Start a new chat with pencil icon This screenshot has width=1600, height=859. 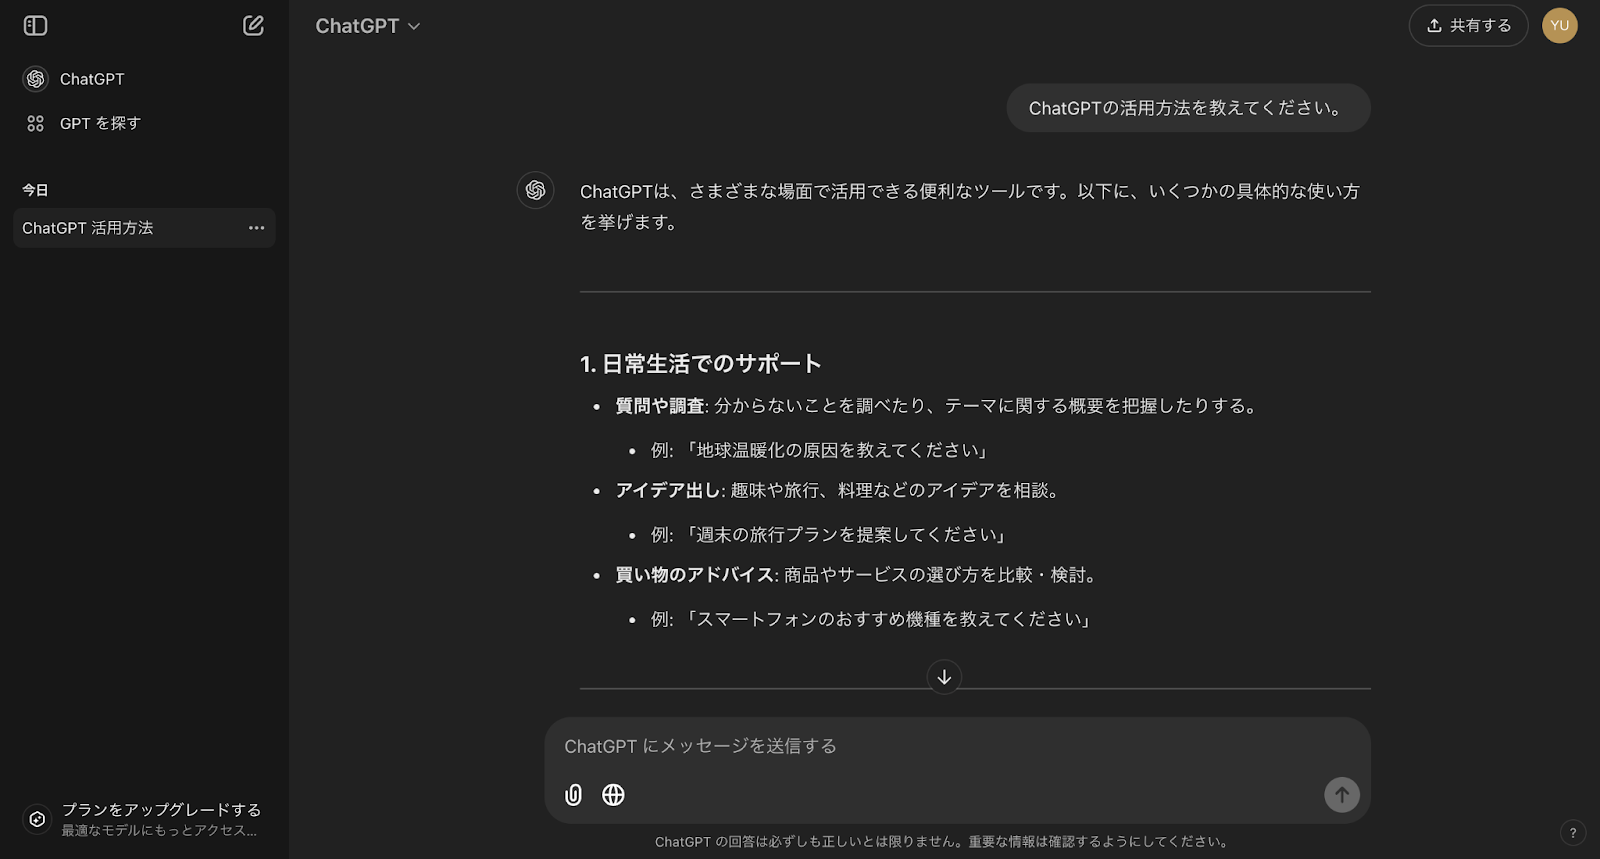click(253, 26)
